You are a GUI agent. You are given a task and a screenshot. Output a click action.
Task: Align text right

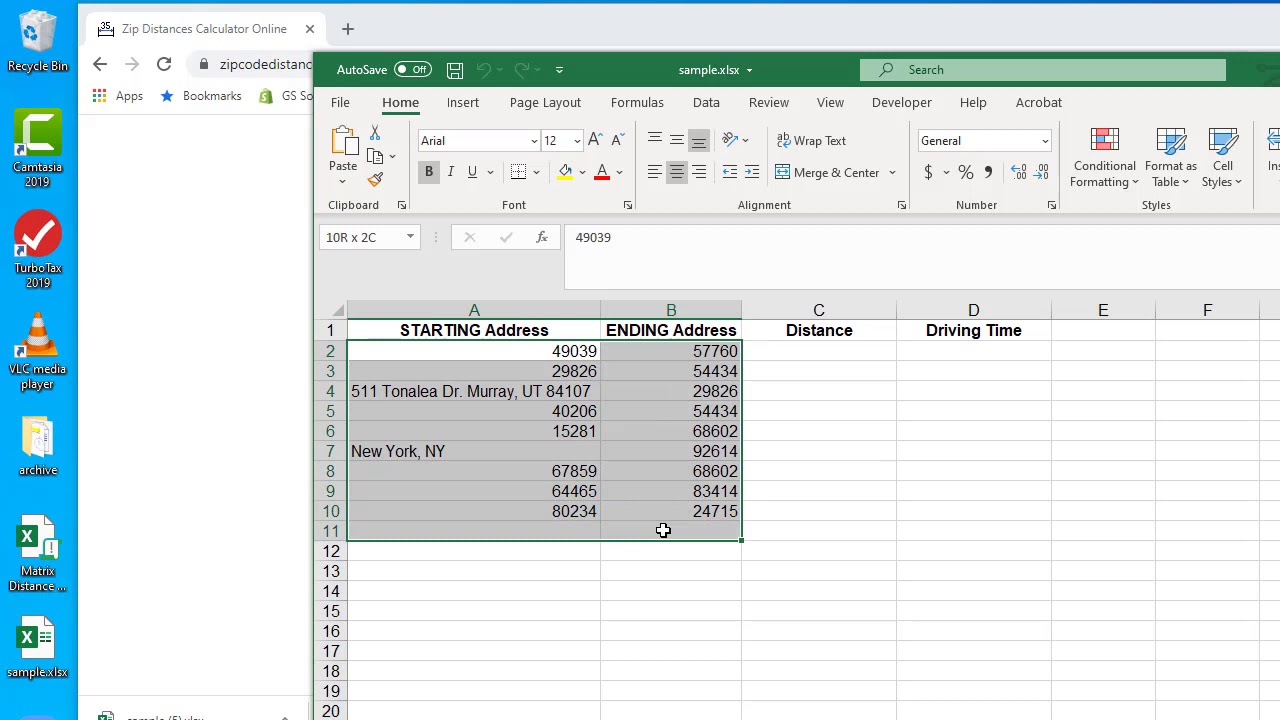[x=699, y=172]
